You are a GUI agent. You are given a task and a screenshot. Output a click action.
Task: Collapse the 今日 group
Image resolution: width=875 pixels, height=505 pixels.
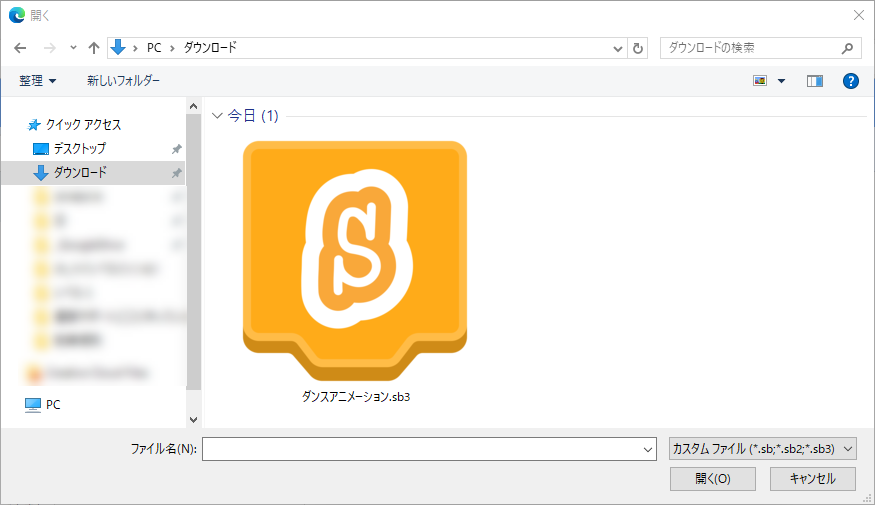tap(218, 117)
